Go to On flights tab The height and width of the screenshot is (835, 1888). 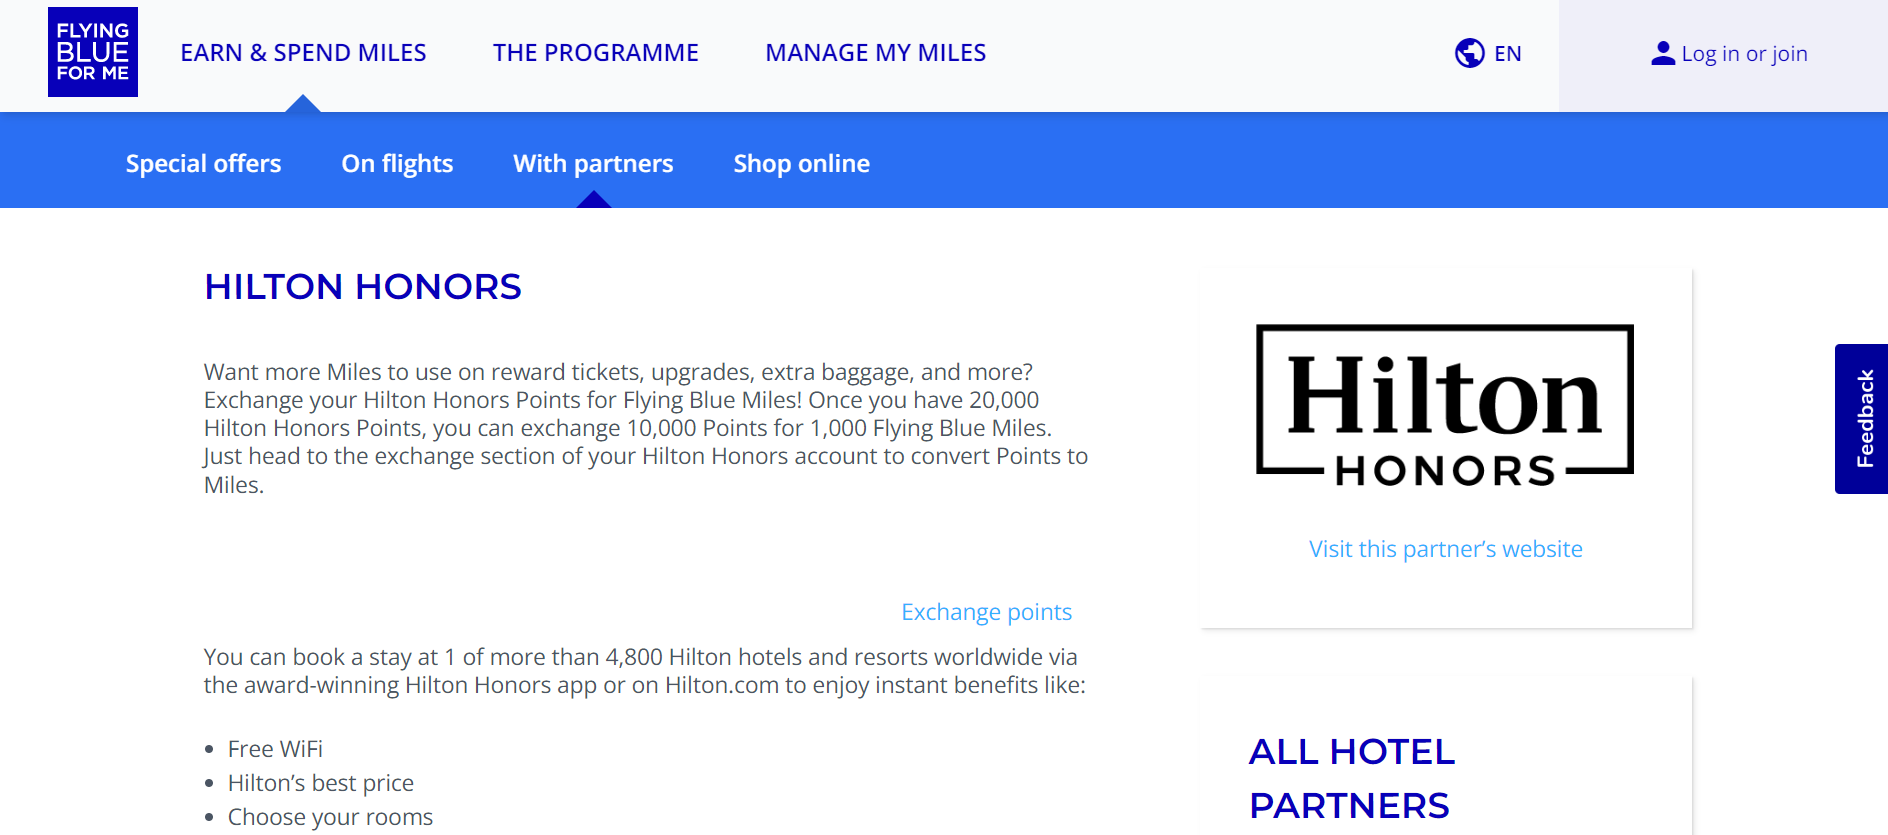397,163
